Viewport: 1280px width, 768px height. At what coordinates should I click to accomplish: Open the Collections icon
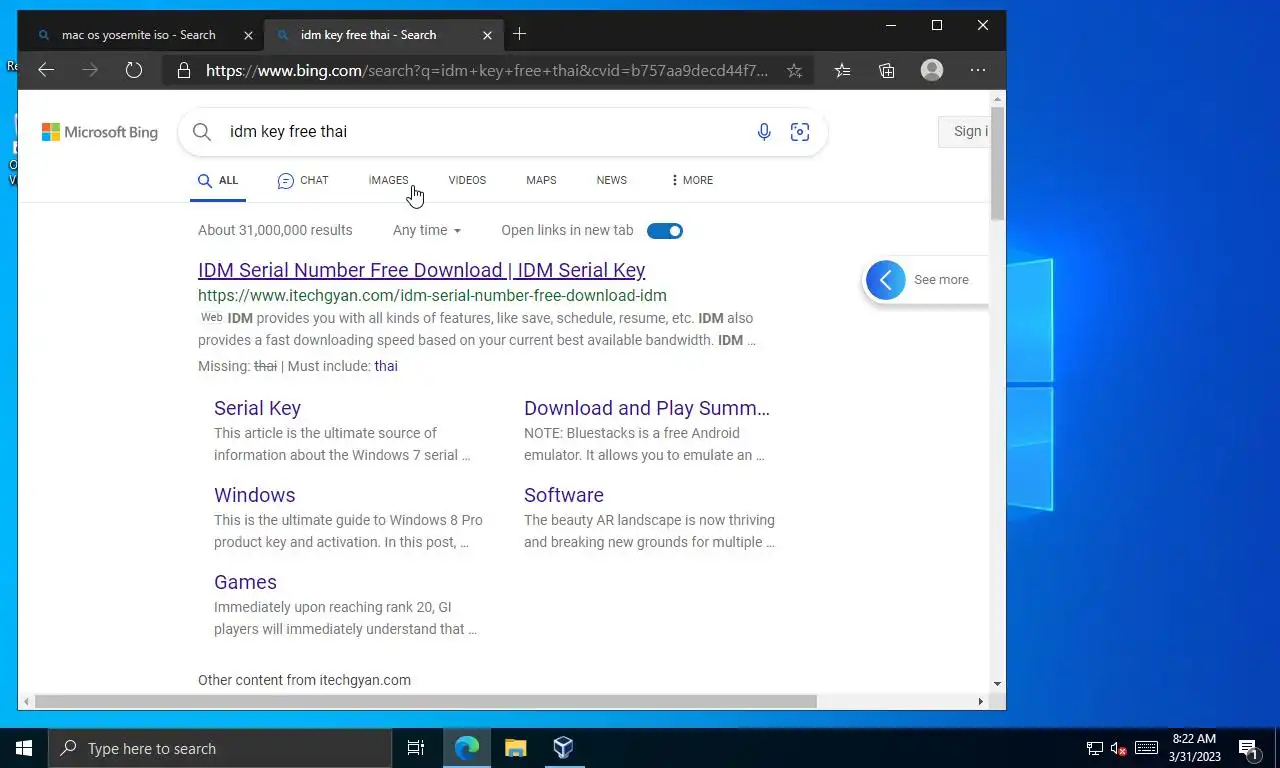point(887,70)
